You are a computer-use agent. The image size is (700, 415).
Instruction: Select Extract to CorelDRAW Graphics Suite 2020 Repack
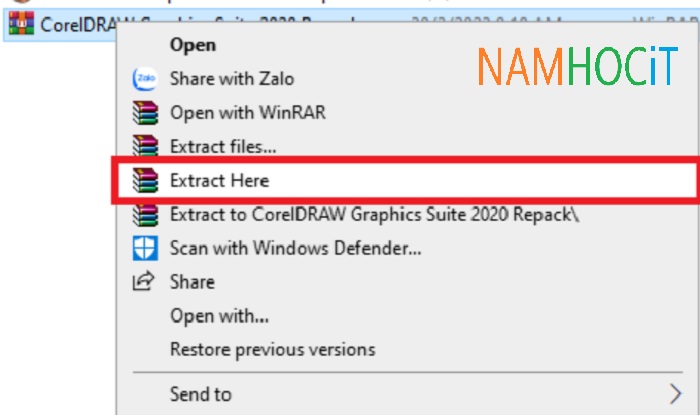375,215
